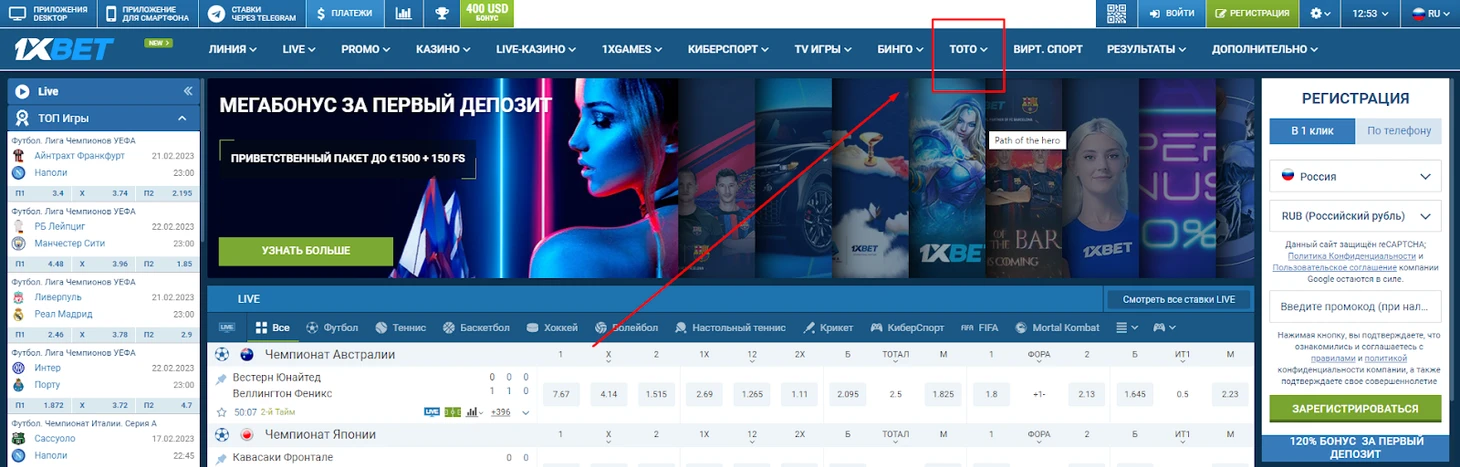Screen dimensions: 1460x467
Task: Open the trophy results icon
Action: (x=442, y=14)
